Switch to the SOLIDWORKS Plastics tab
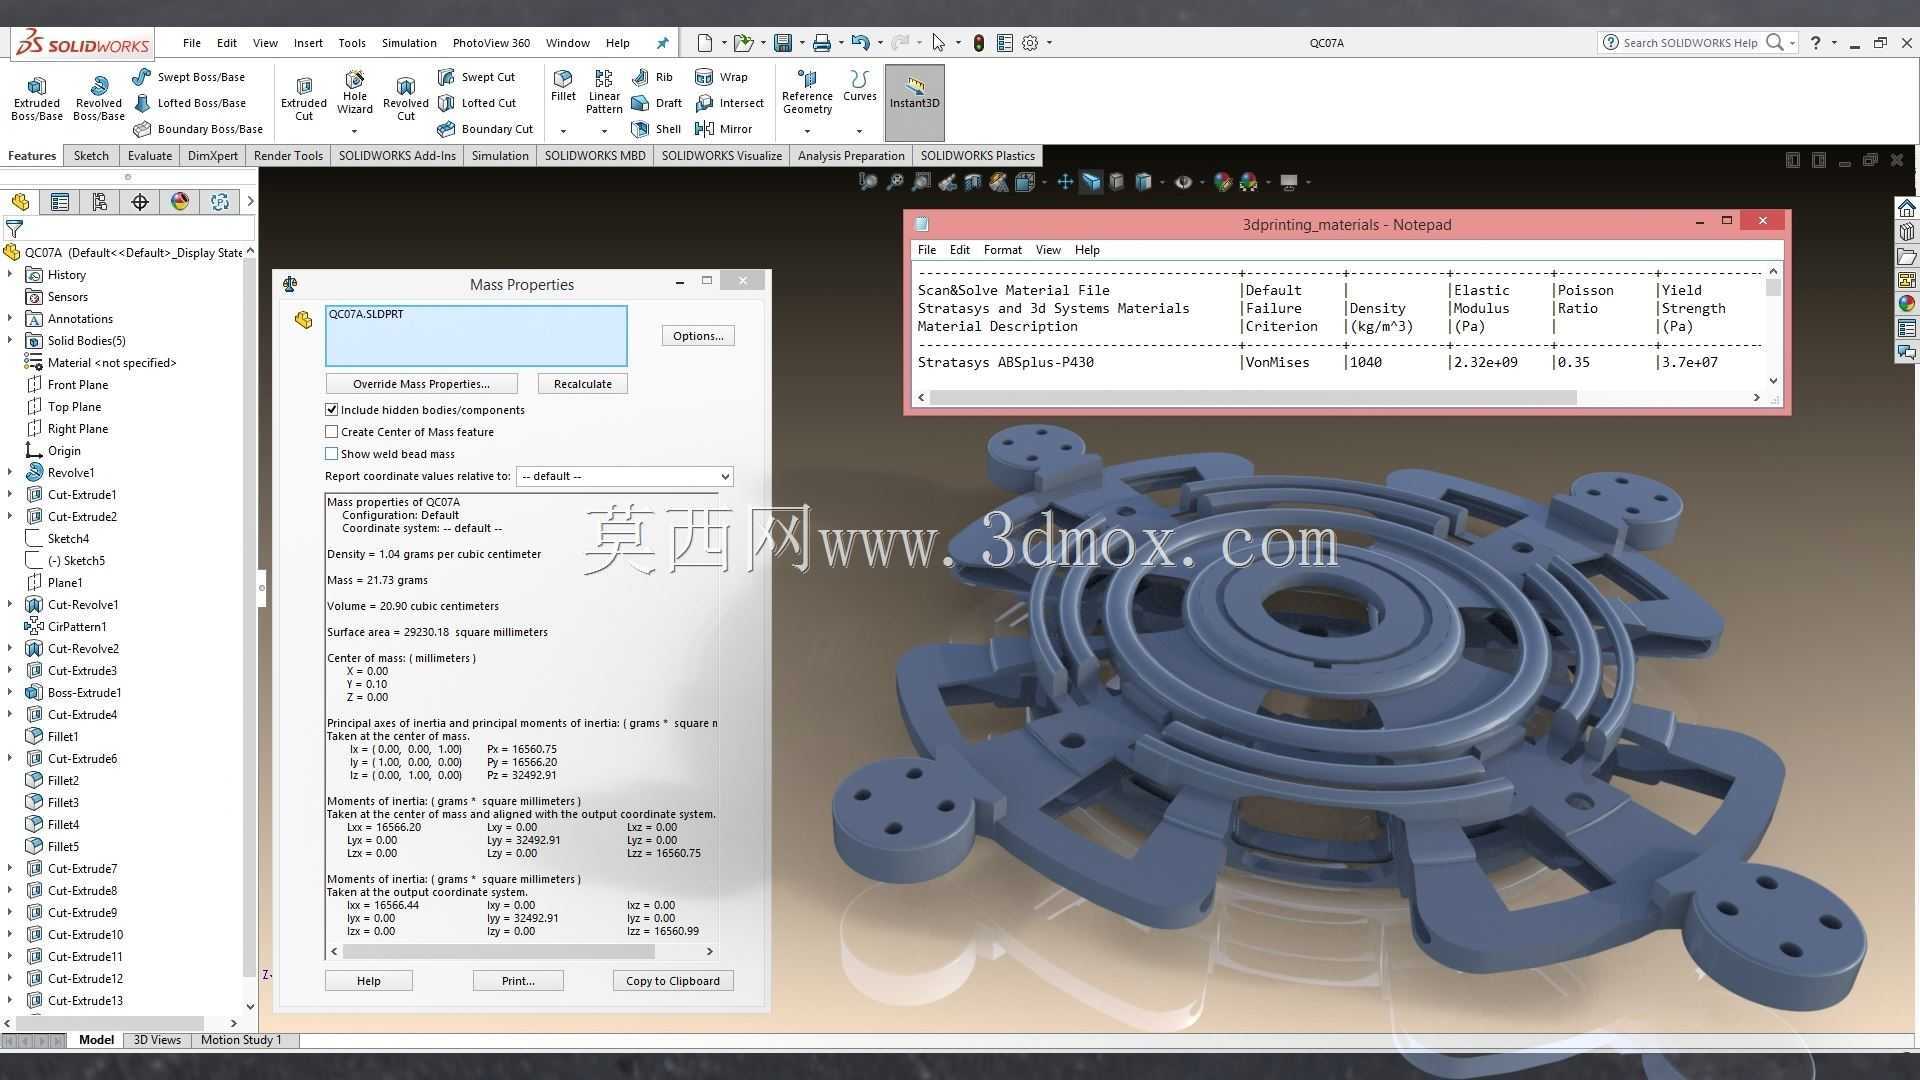1920x1080 pixels. tap(977, 156)
